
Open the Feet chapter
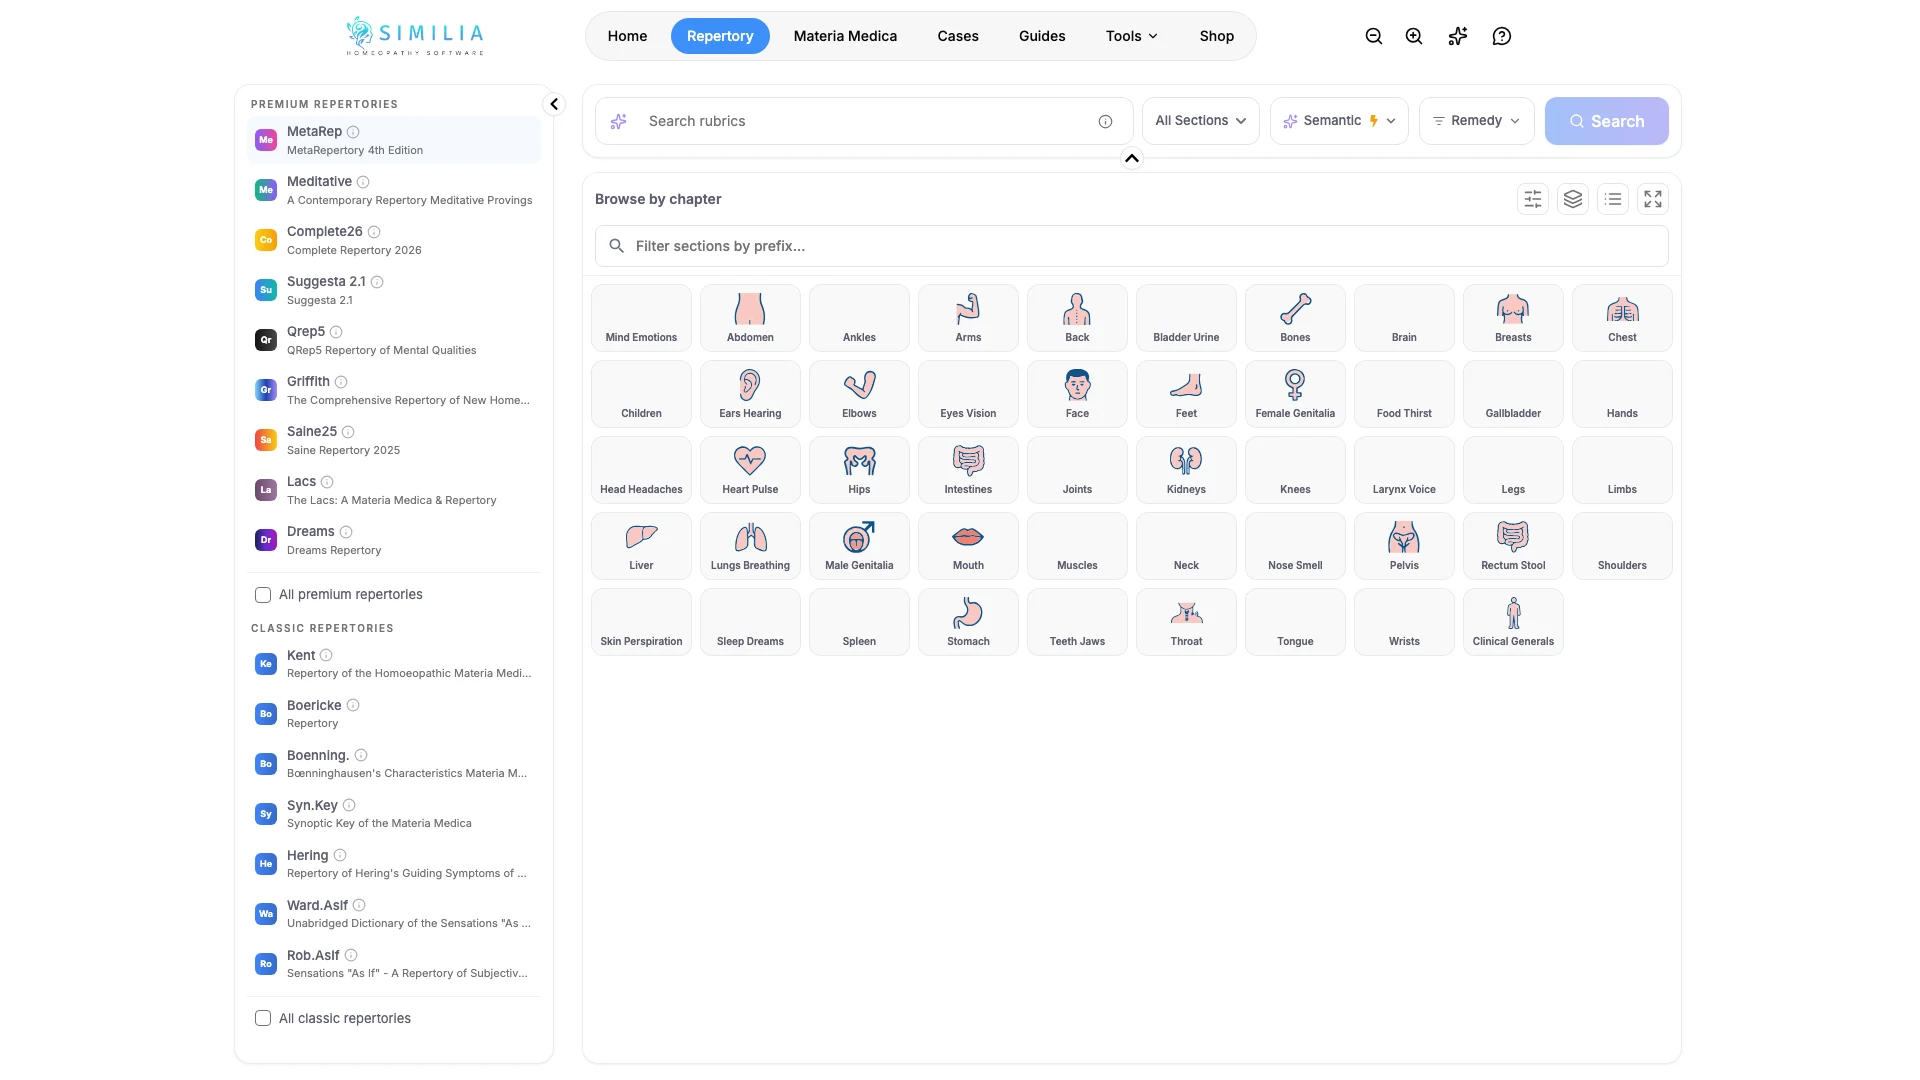1186,394
